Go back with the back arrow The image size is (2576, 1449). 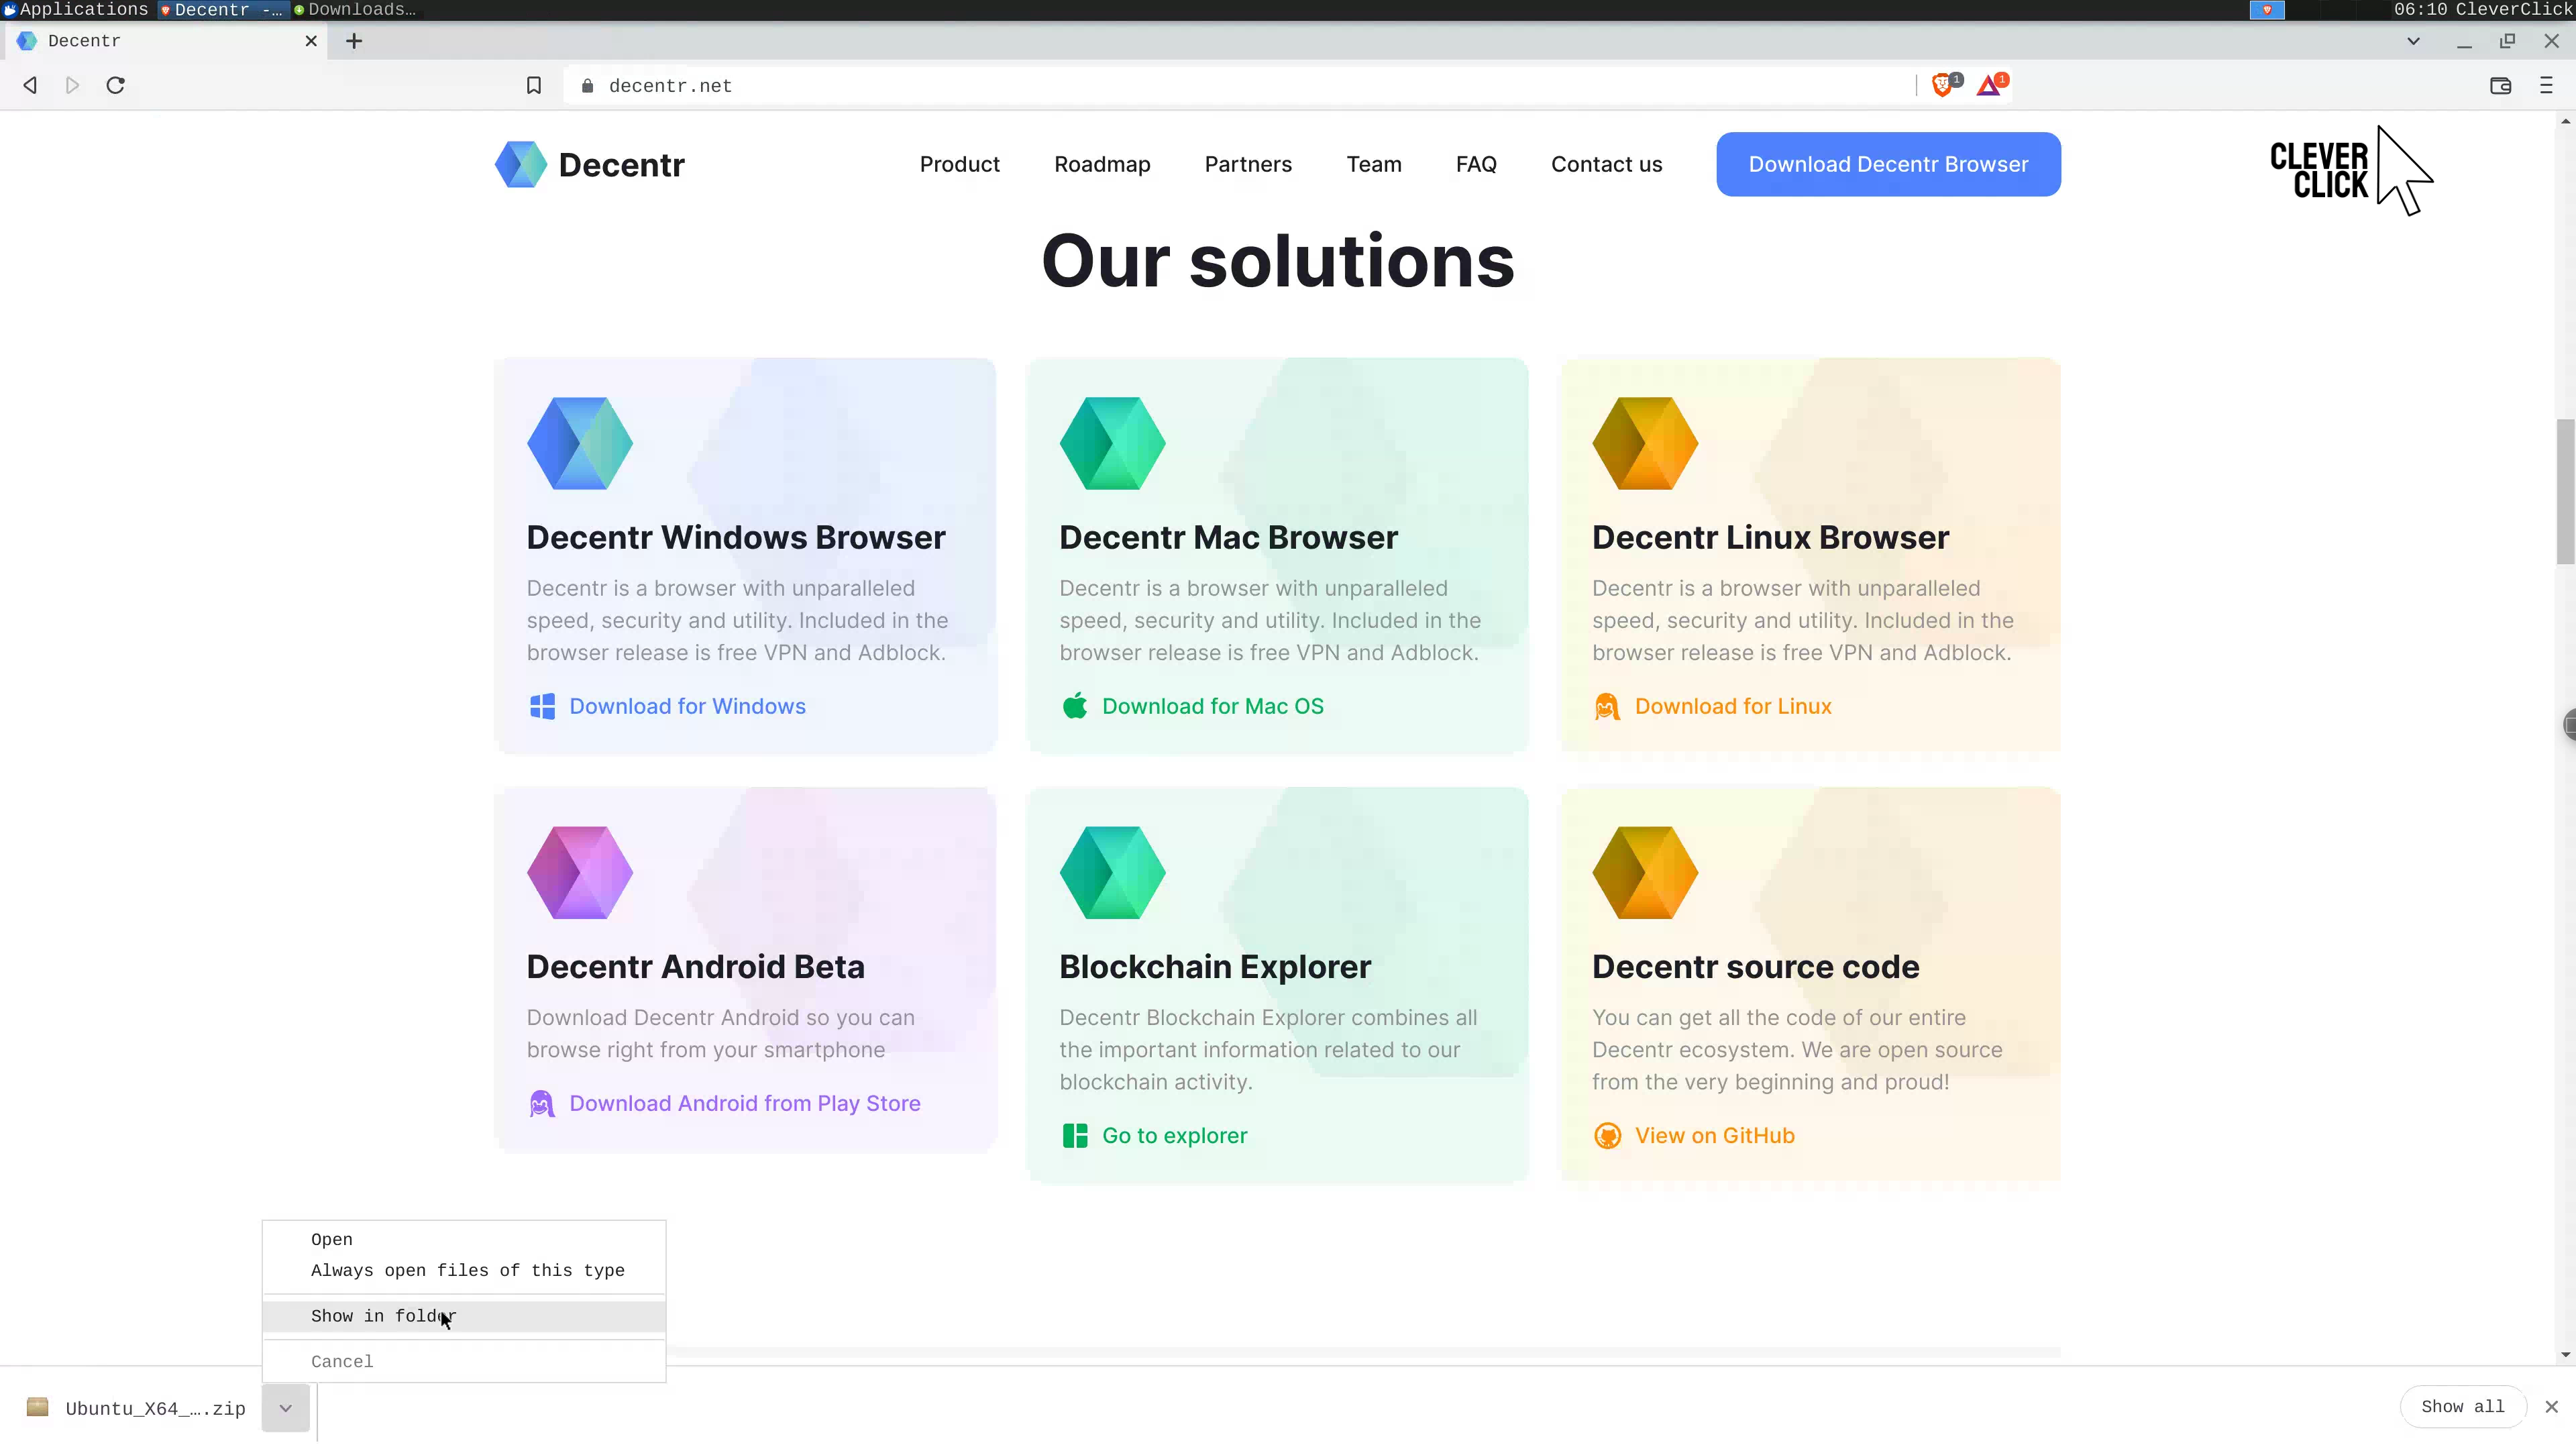click(x=30, y=85)
